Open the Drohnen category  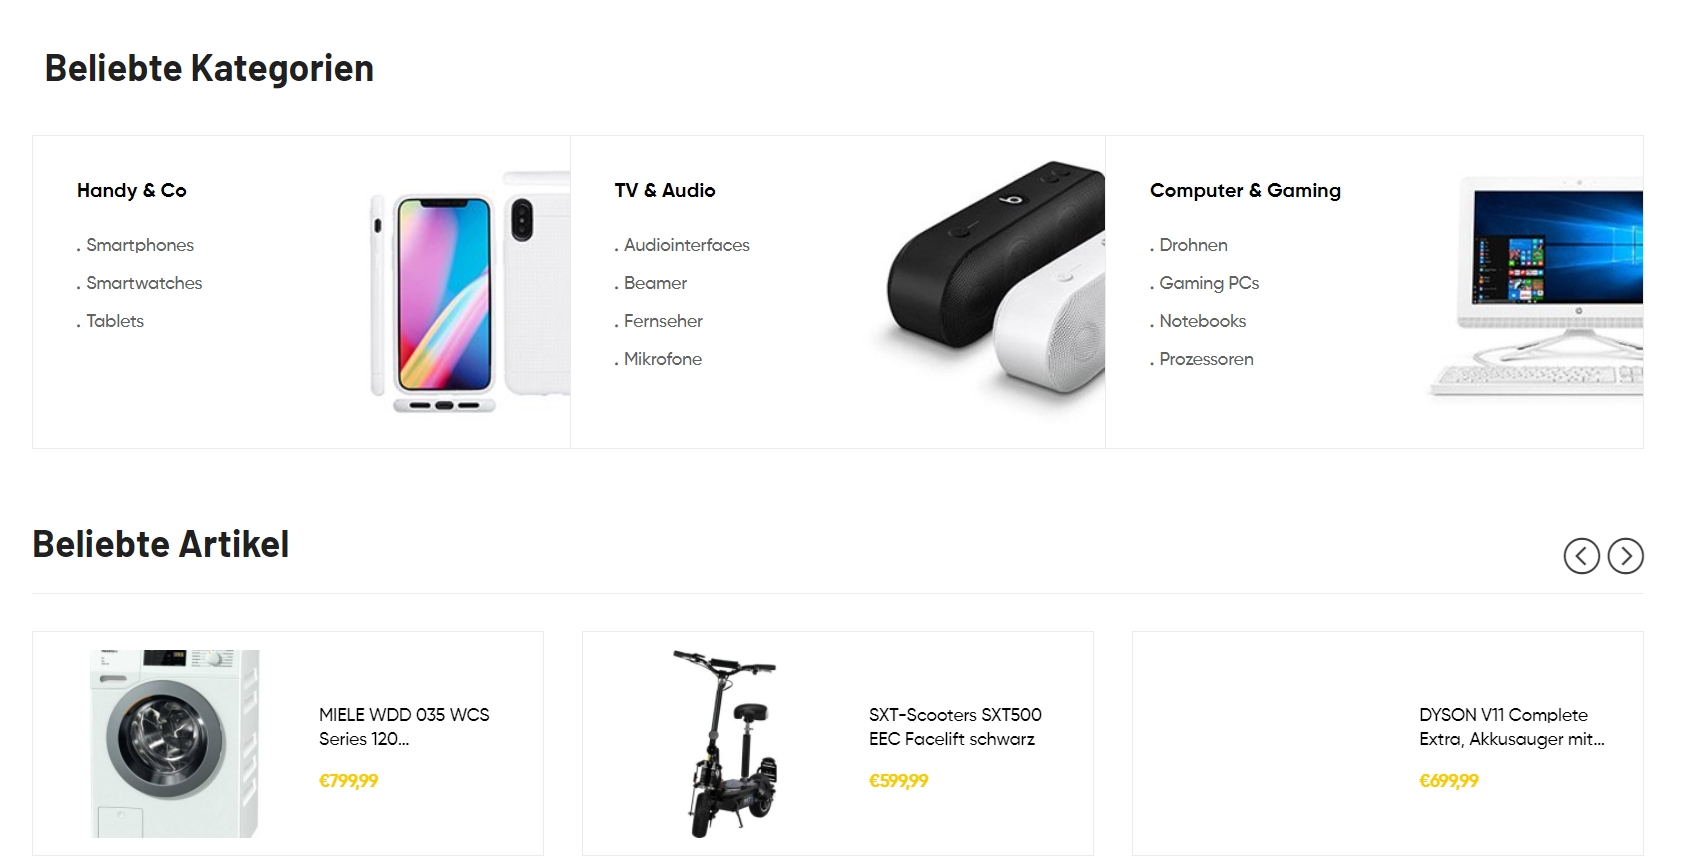click(x=1193, y=245)
